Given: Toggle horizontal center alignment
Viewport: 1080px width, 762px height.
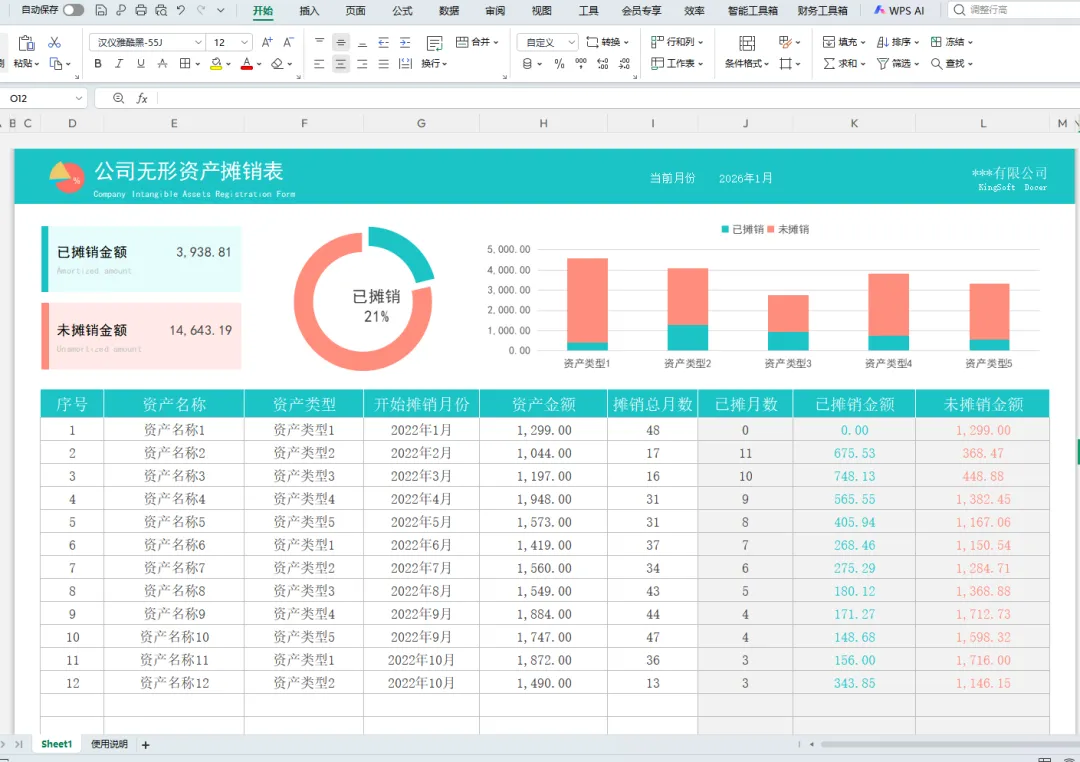Looking at the screenshot, I should click(340, 63).
